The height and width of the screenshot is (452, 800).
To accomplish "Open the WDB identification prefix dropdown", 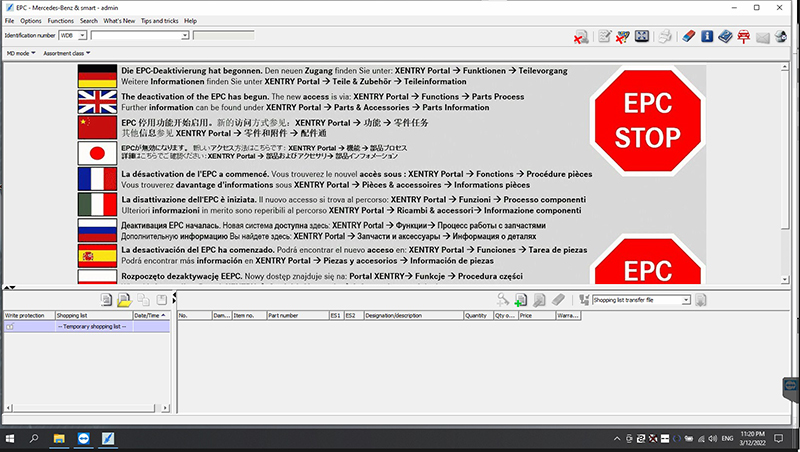I will pyautogui.click(x=82, y=35).
